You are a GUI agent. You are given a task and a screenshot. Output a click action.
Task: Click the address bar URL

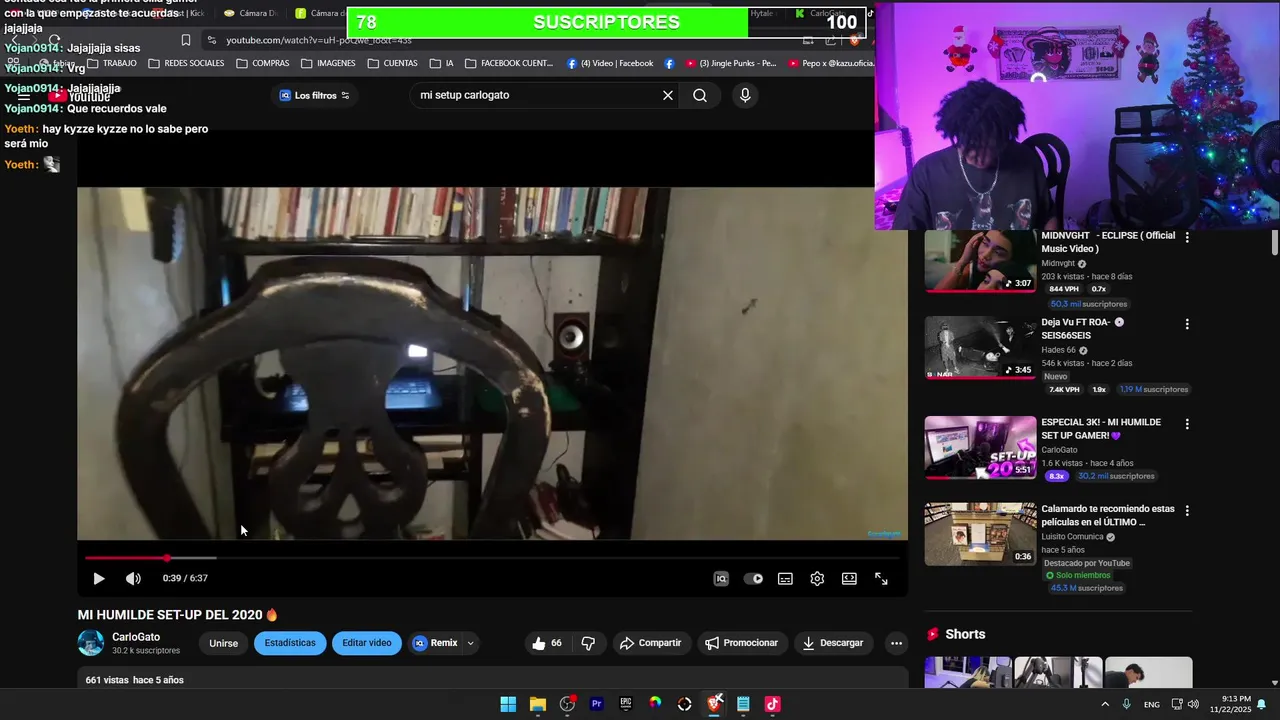318,40
